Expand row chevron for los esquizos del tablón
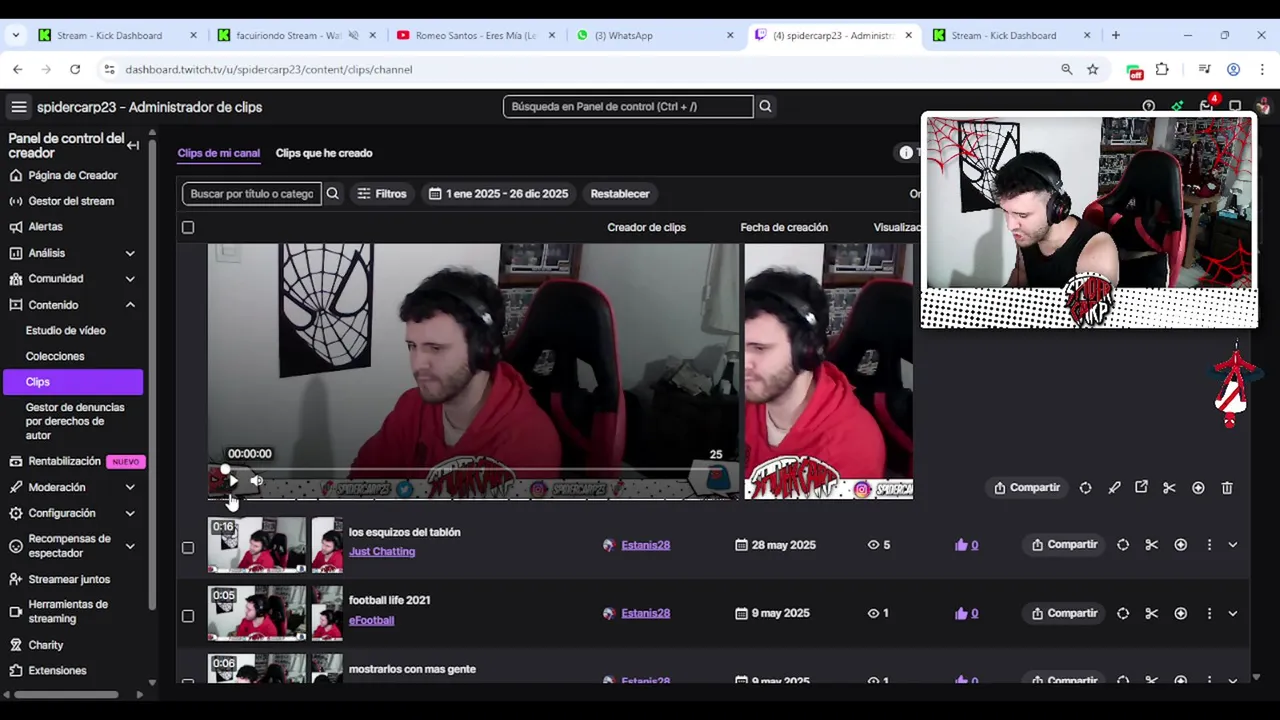 point(1233,545)
